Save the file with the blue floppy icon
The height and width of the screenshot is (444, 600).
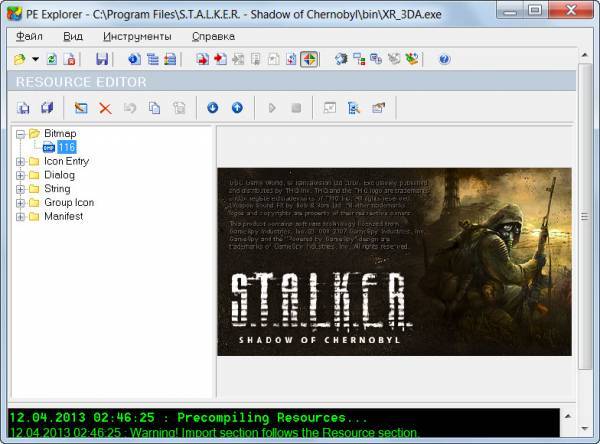[x=102, y=59]
